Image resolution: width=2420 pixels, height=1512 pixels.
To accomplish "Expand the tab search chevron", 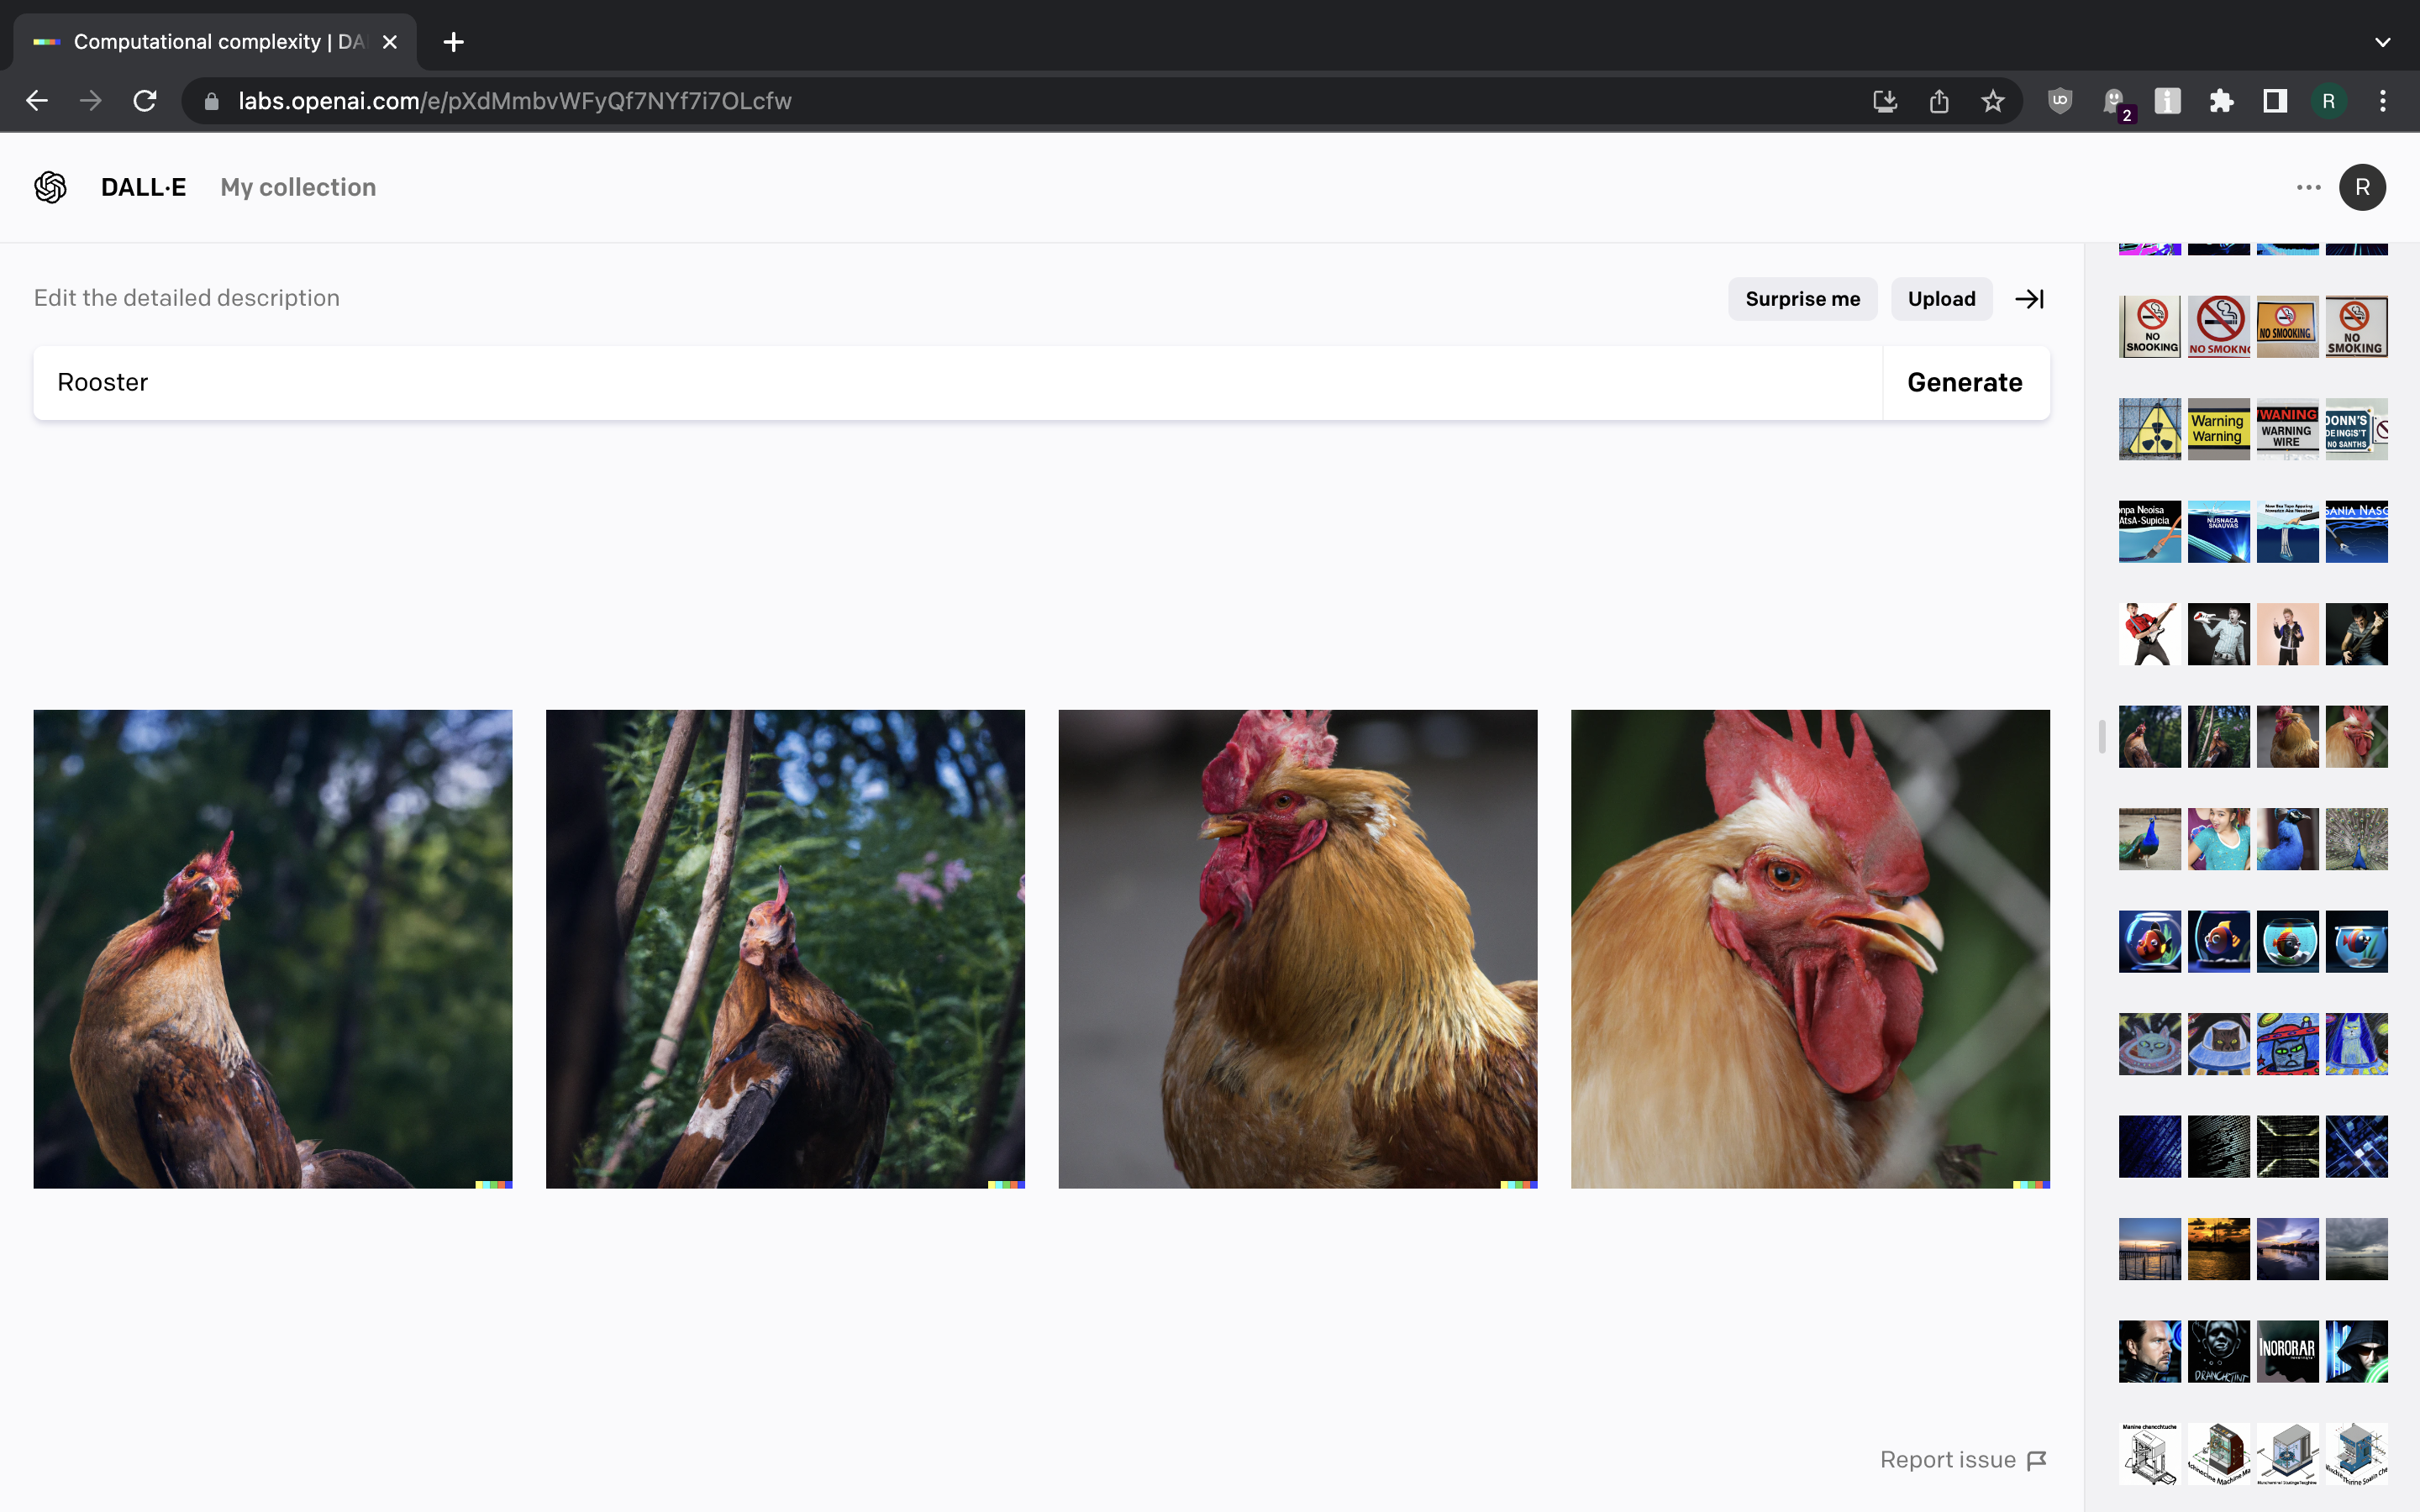I will coord(2382,42).
